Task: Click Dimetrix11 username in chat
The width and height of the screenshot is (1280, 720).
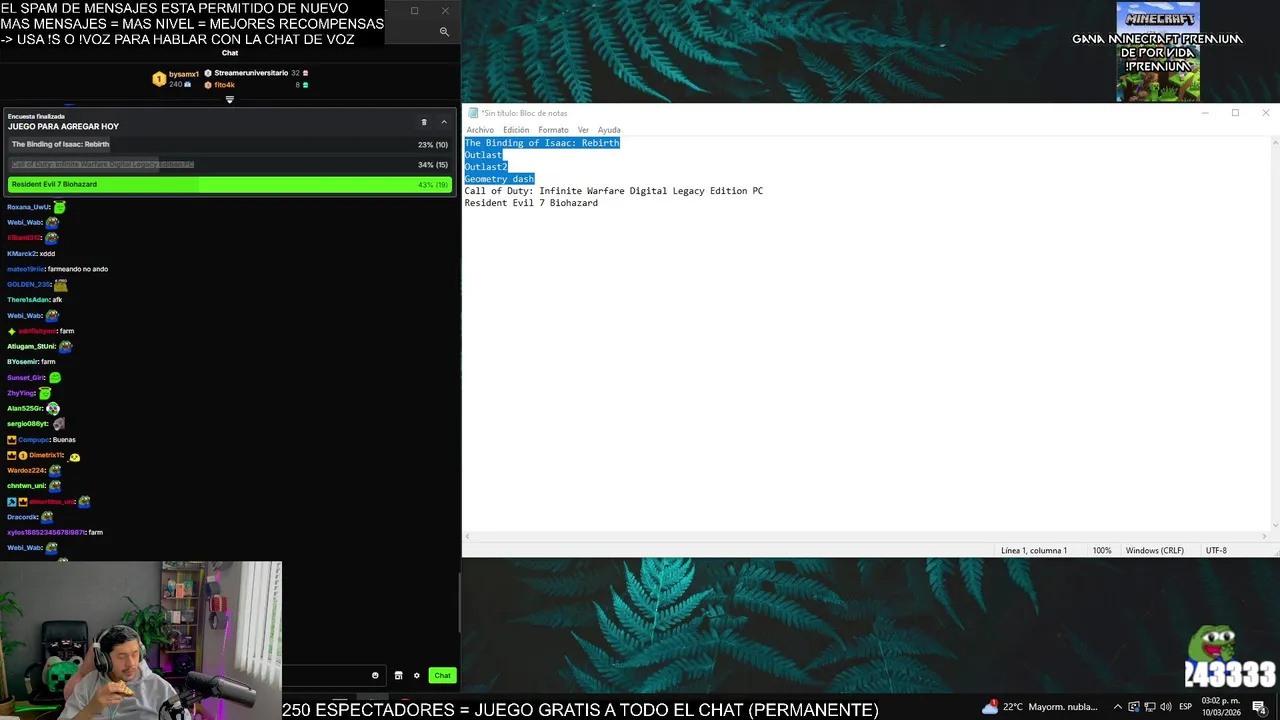Action: click(x=46, y=456)
